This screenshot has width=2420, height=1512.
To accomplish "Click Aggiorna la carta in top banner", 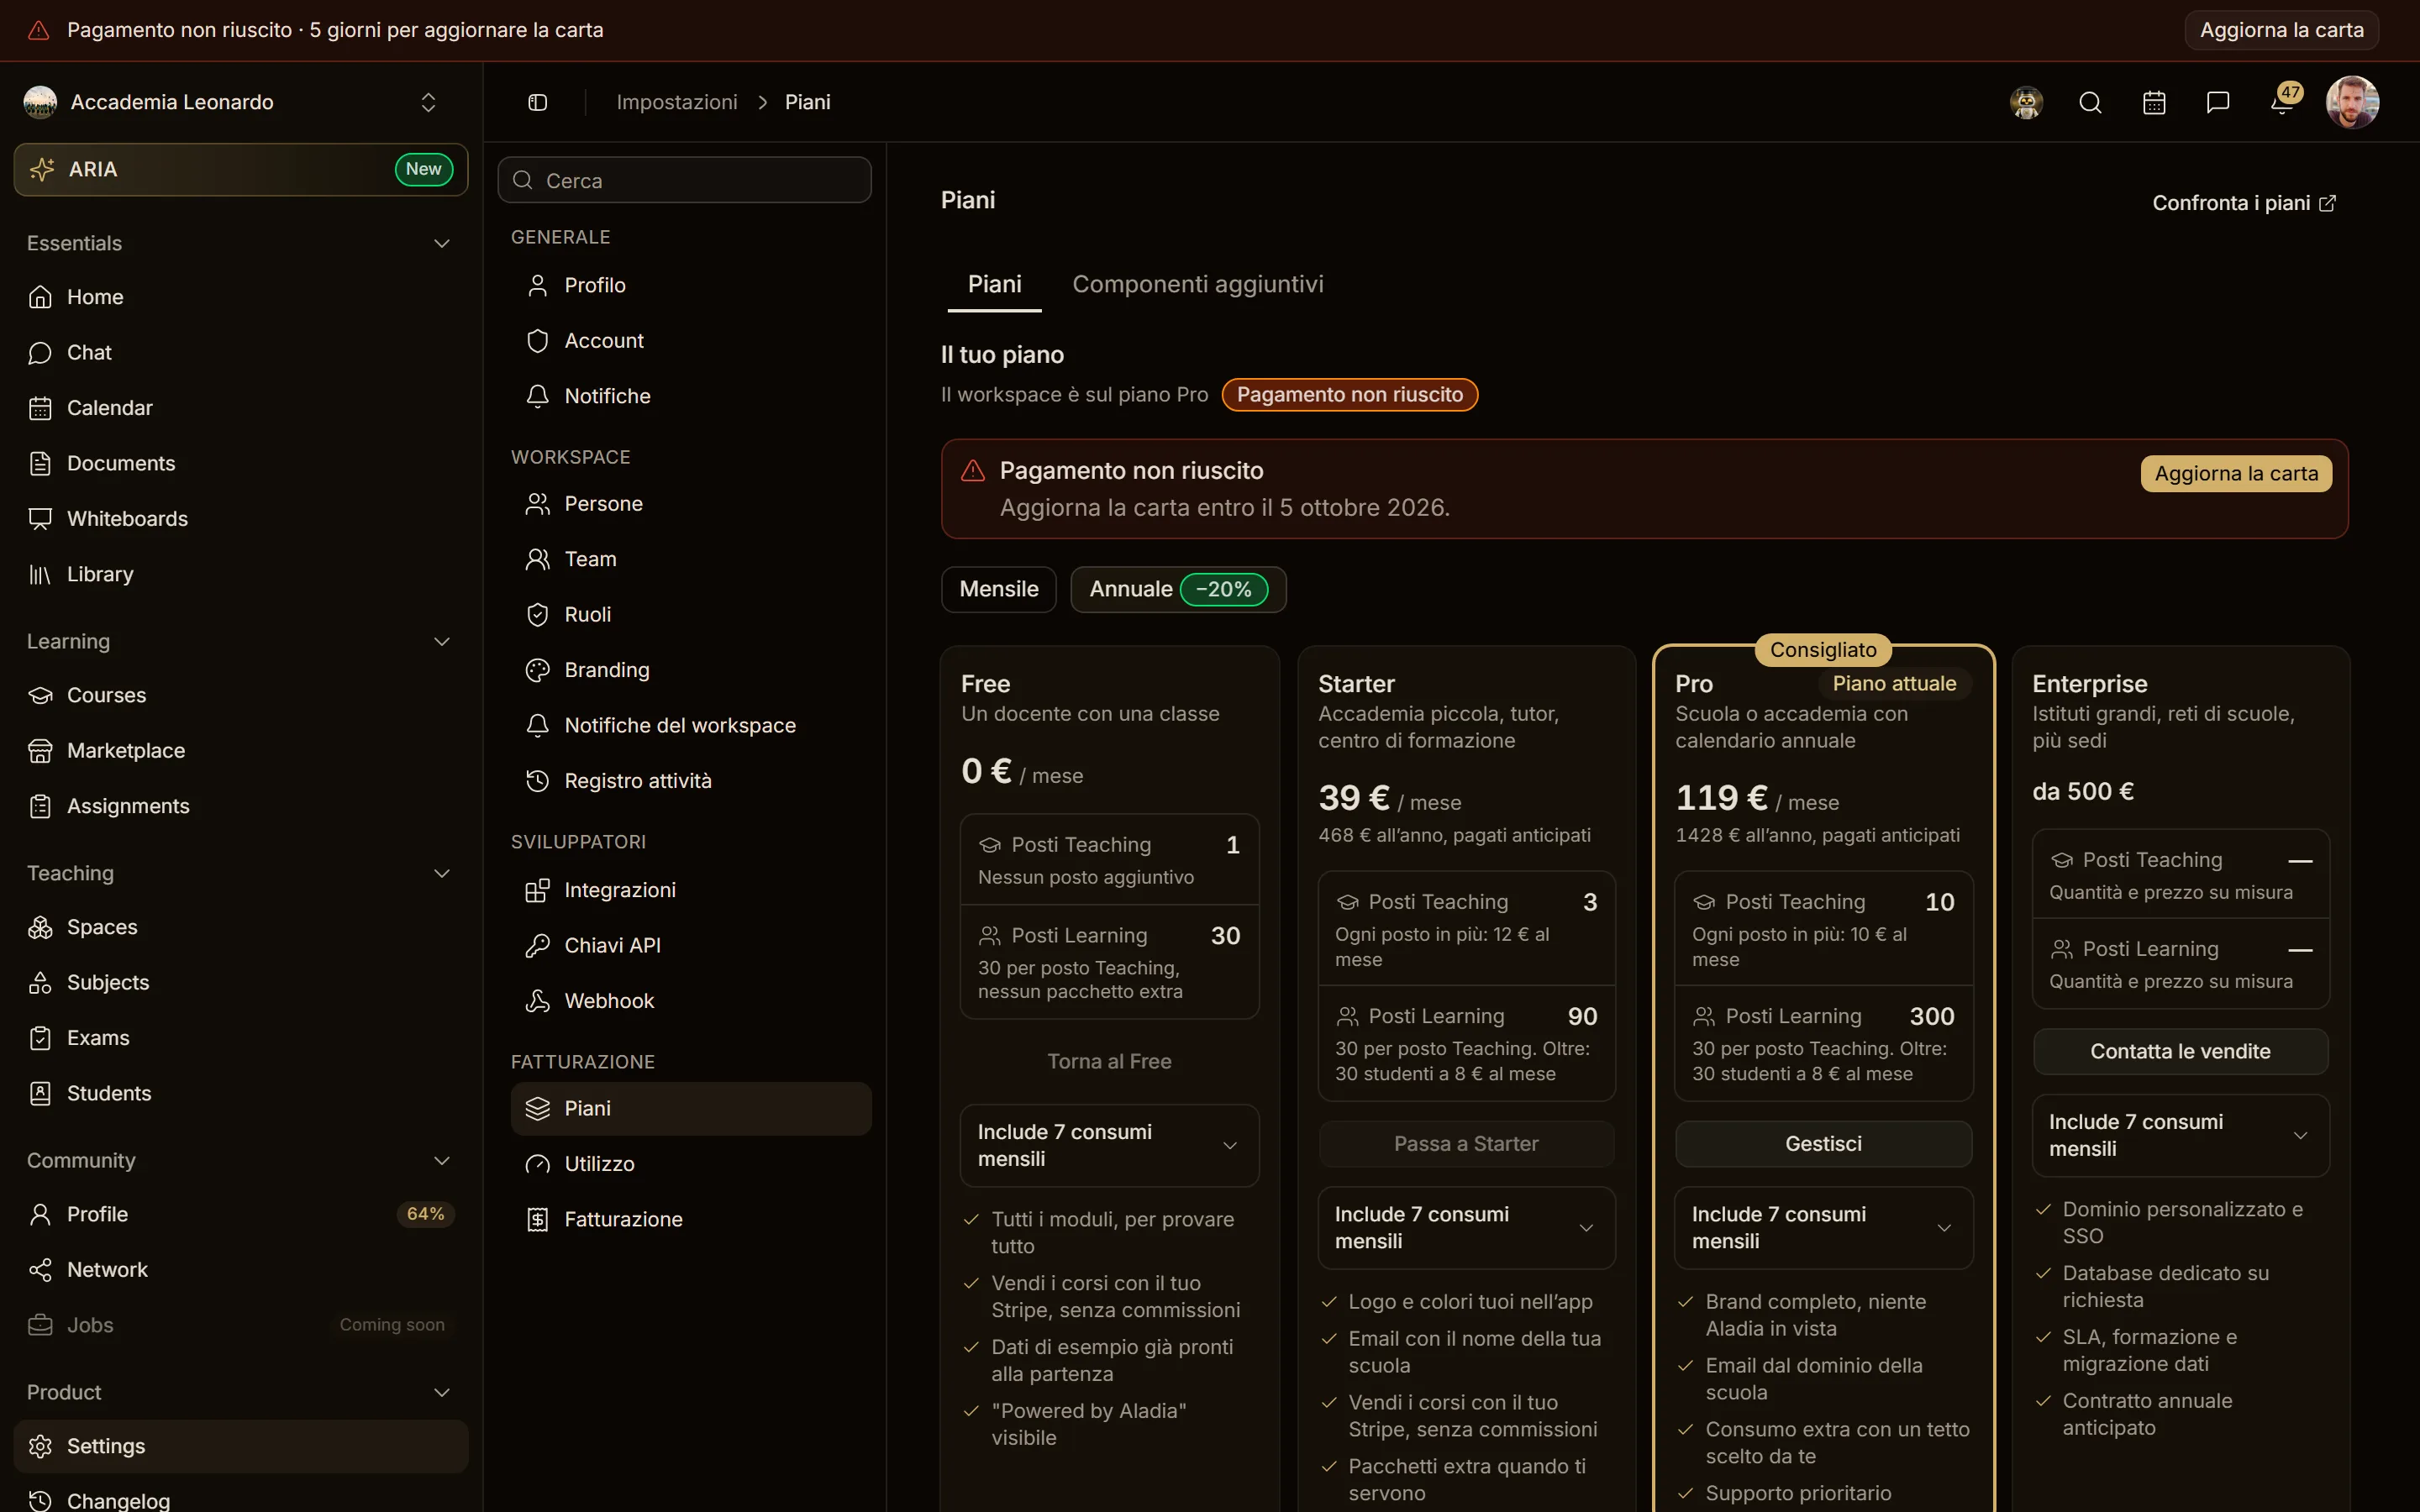I will [2281, 30].
